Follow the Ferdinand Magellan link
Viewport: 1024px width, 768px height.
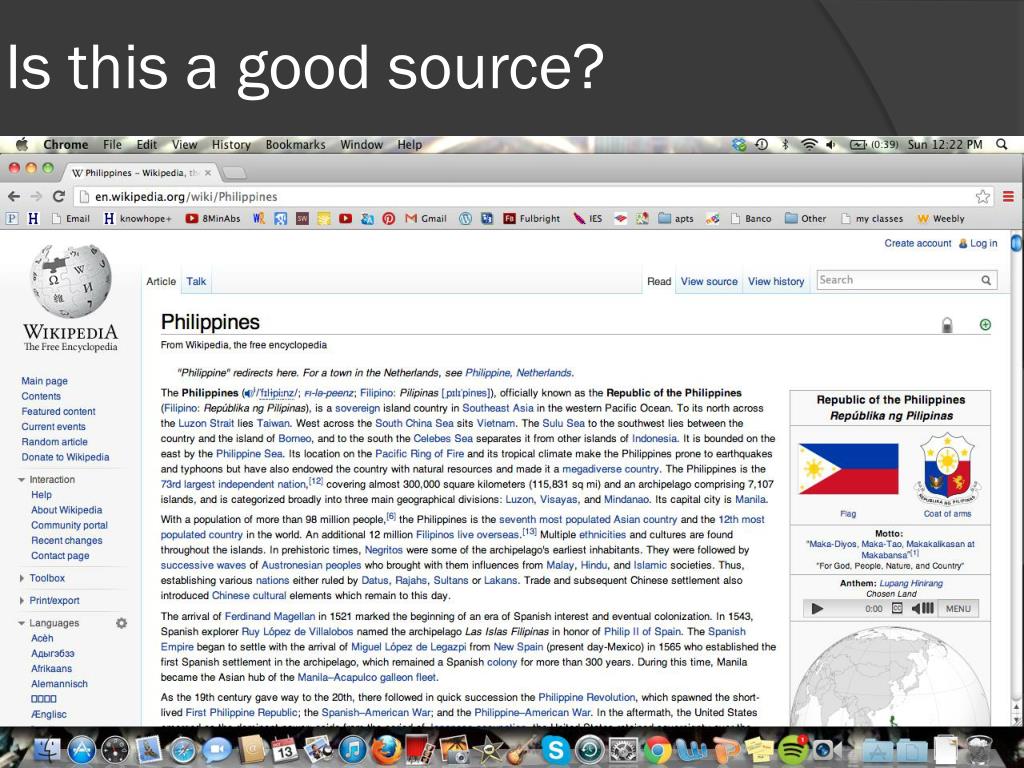pos(270,616)
